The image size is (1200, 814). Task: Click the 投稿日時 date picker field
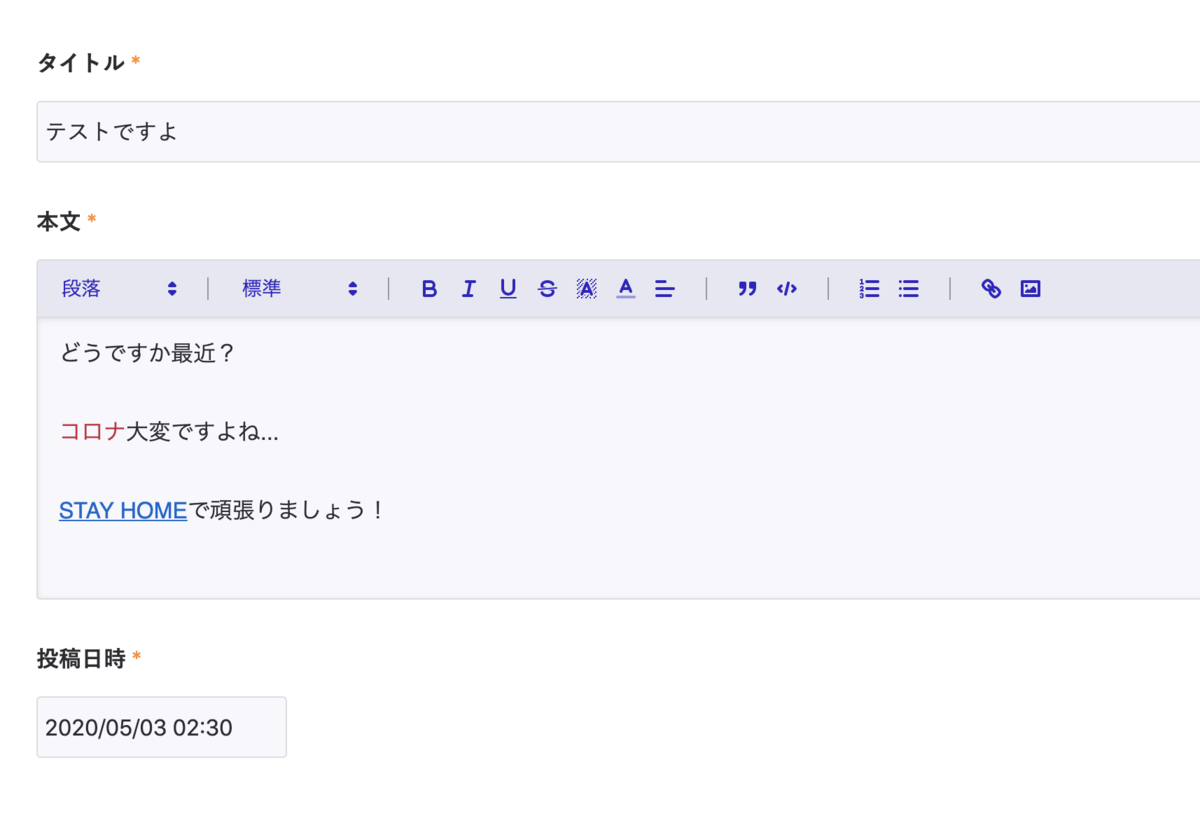[x=161, y=727]
